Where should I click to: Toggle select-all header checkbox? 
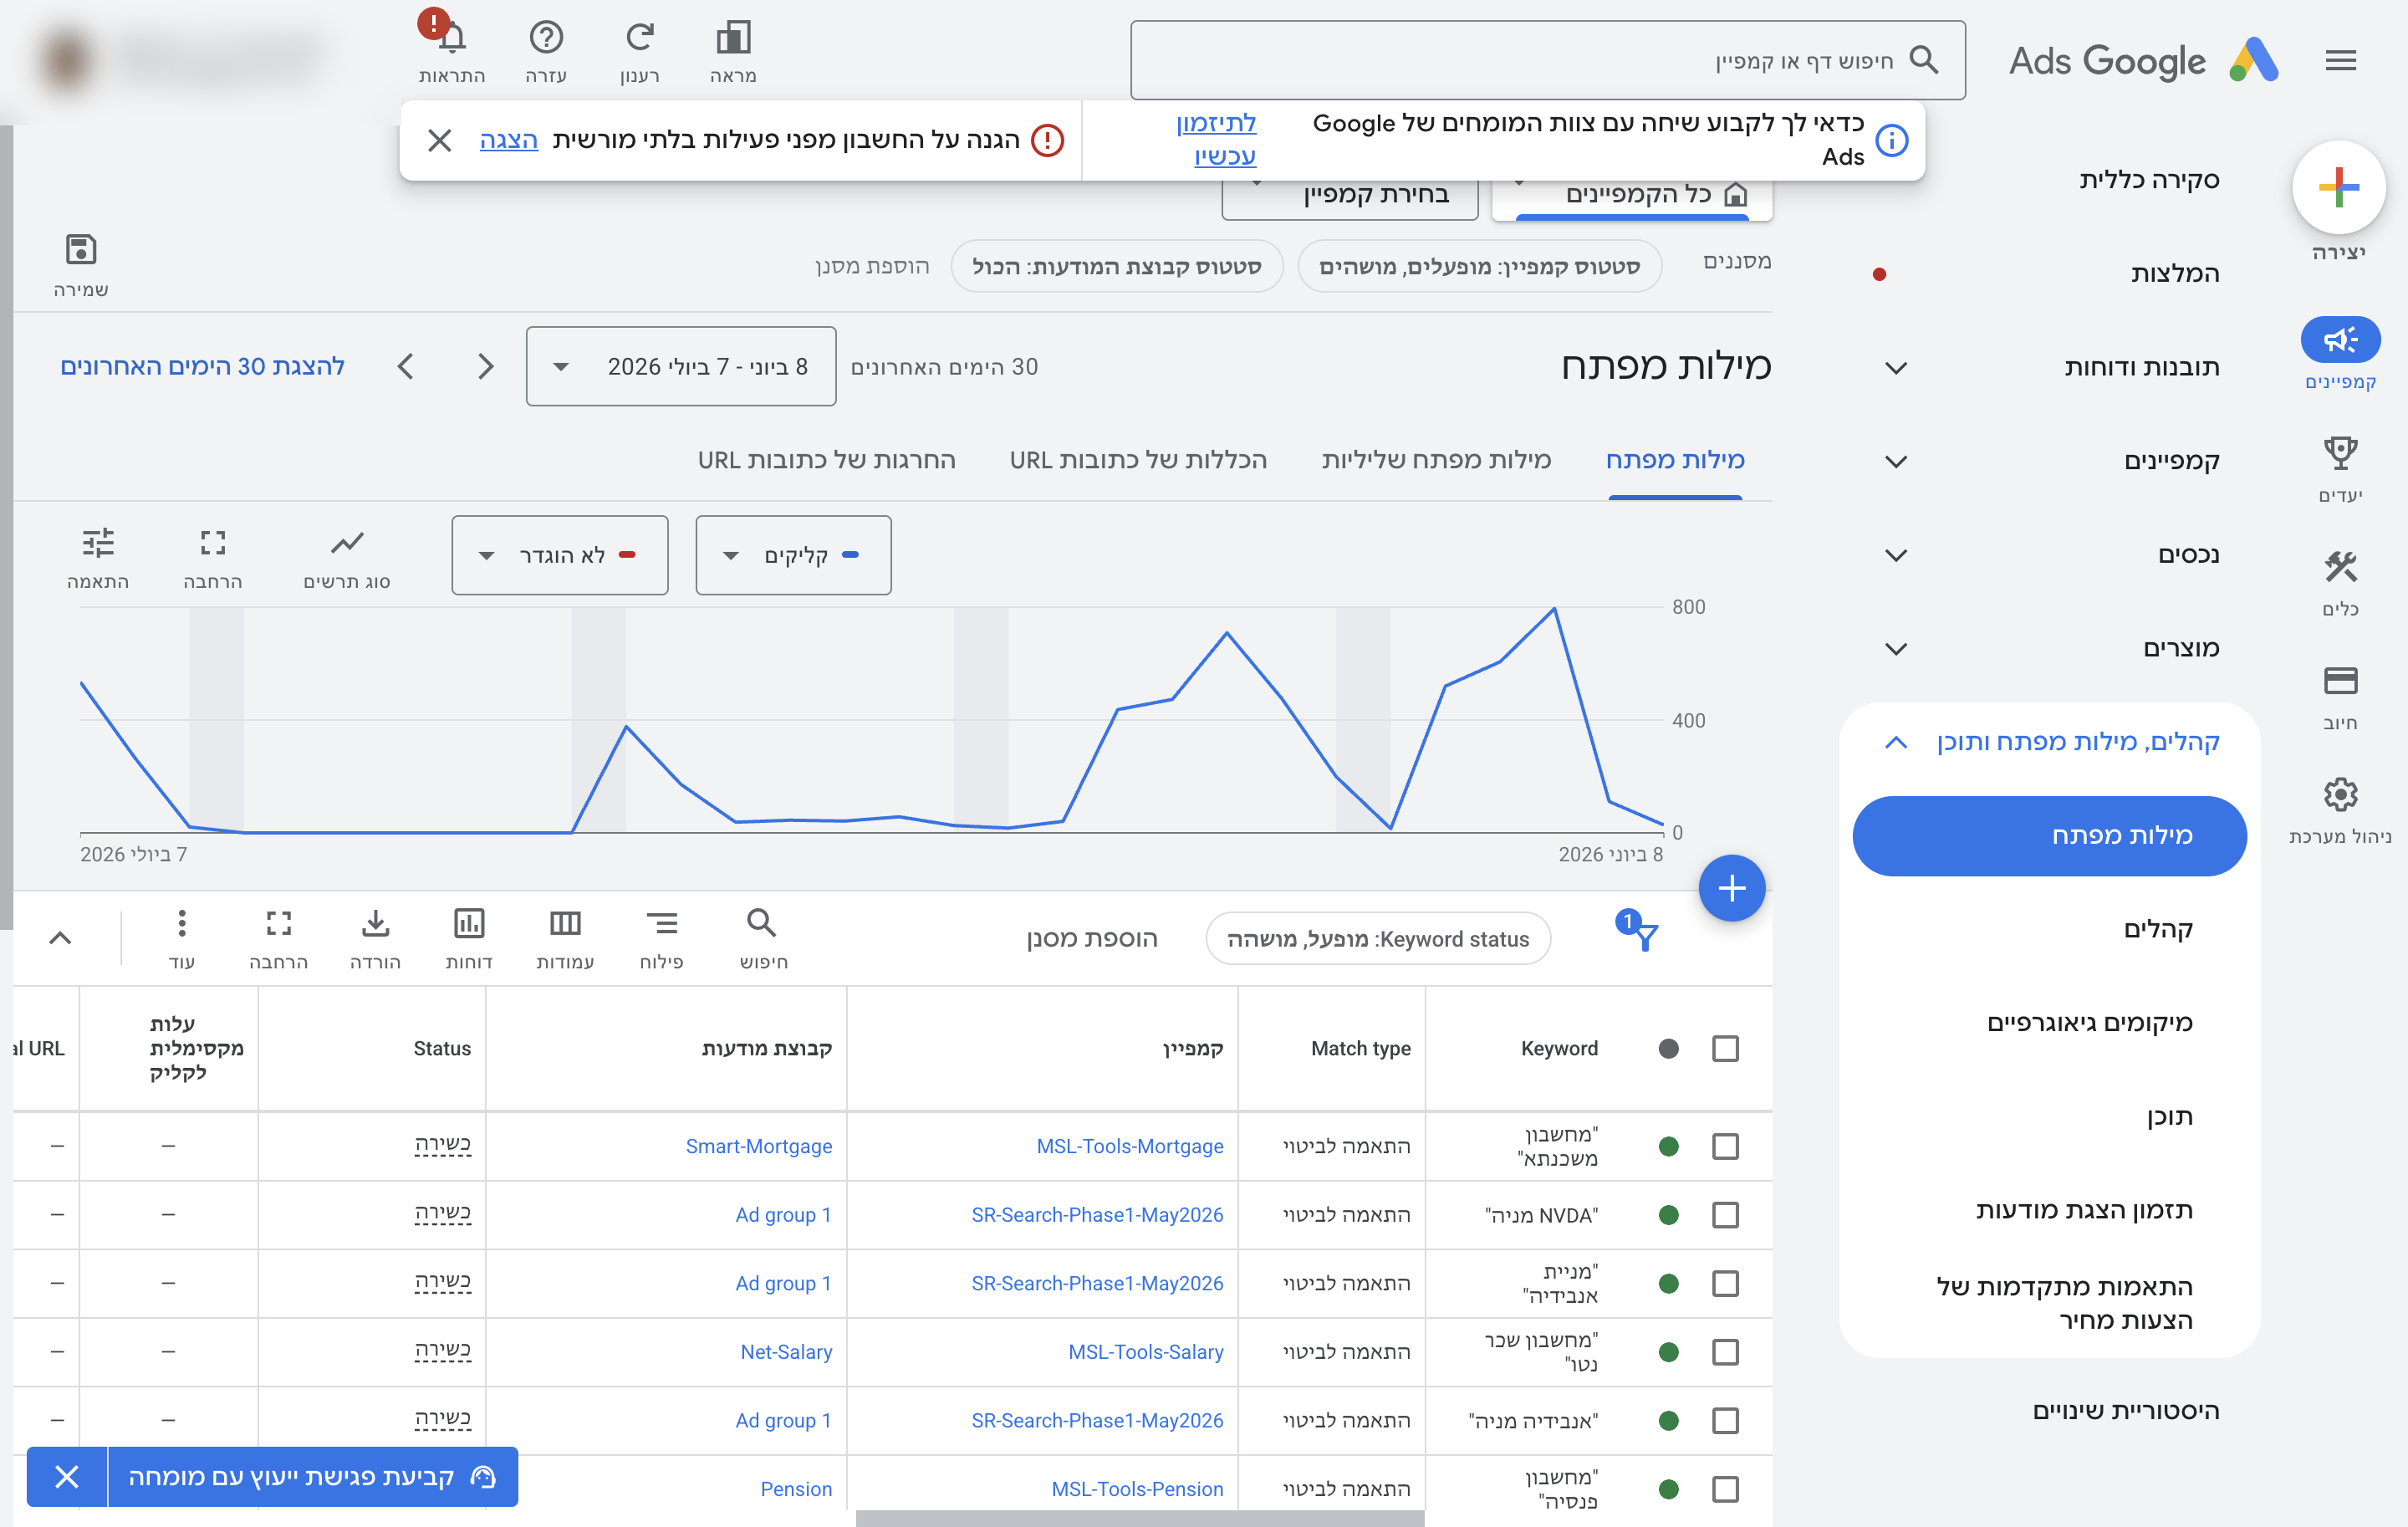[x=1725, y=1048]
